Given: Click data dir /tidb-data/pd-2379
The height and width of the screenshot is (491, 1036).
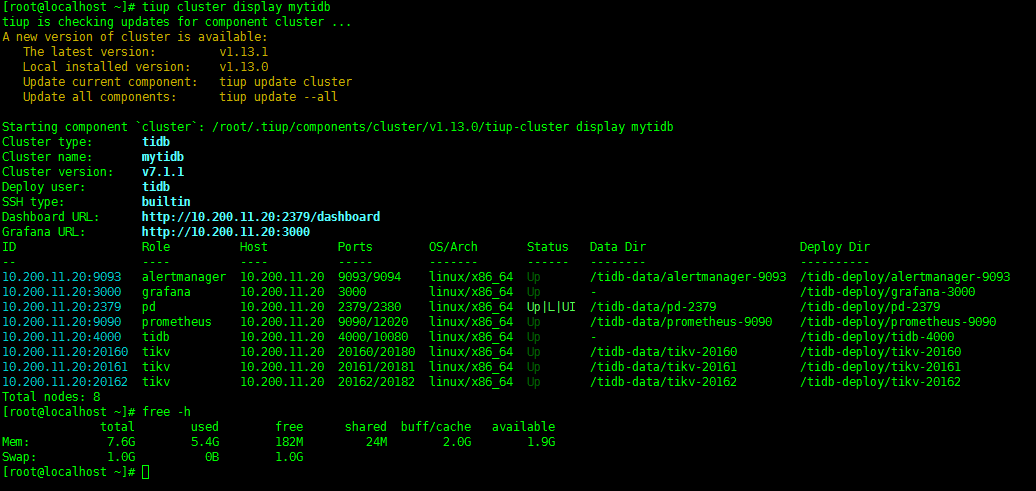Looking at the screenshot, I should 653,307.
